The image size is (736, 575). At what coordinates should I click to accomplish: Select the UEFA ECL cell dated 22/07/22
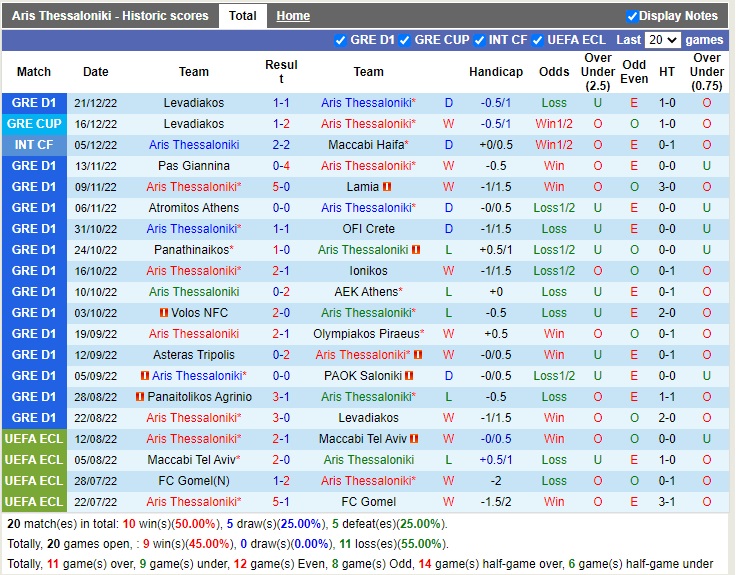[x=34, y=502]
